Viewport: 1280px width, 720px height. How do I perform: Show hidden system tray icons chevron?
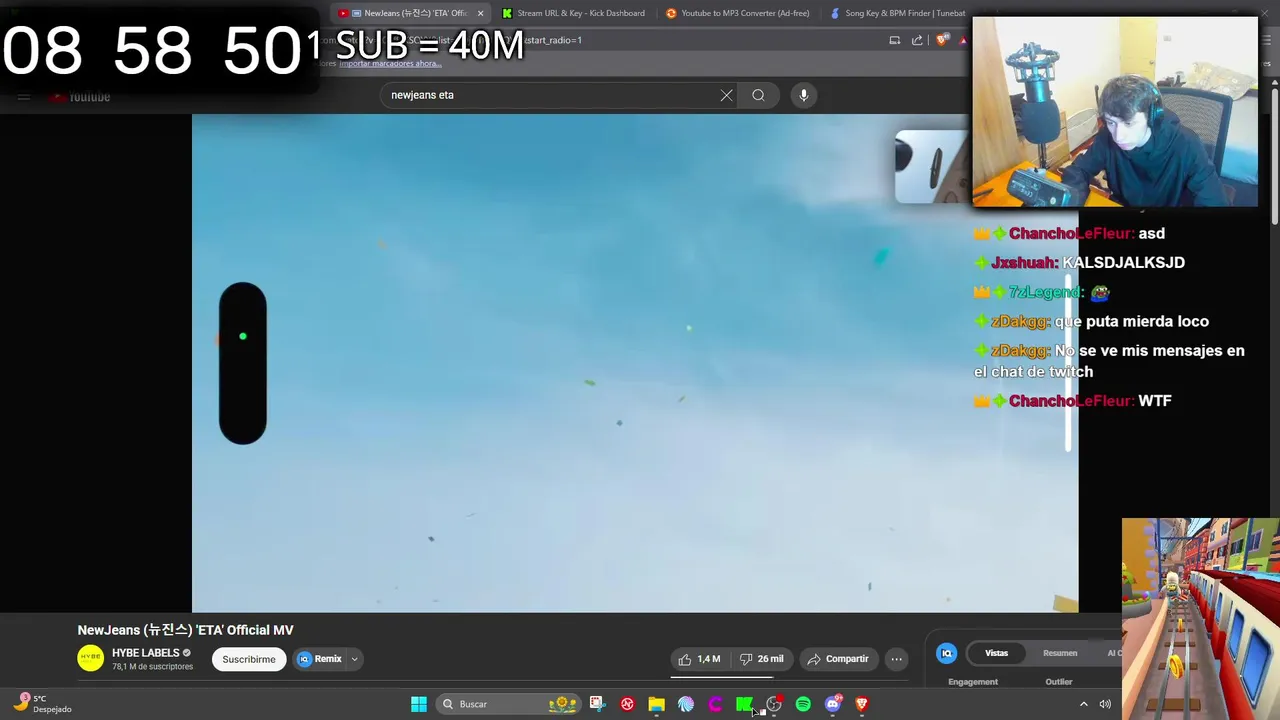pos(1083,704)
